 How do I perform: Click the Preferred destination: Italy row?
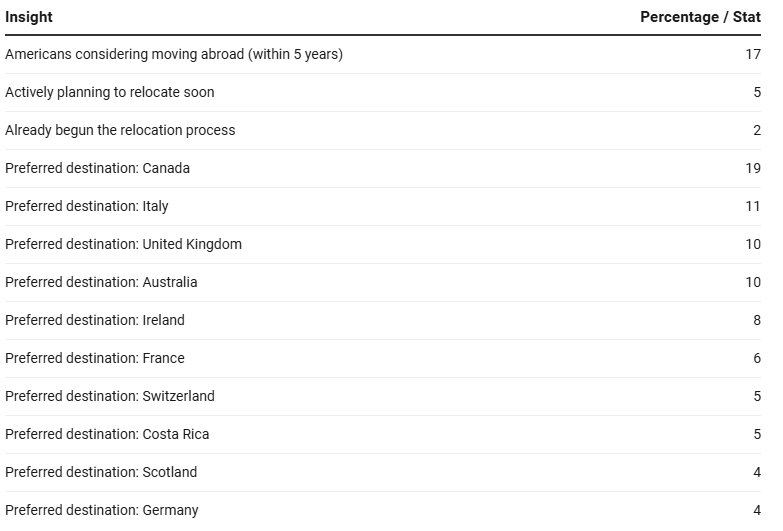coord(383,206)
